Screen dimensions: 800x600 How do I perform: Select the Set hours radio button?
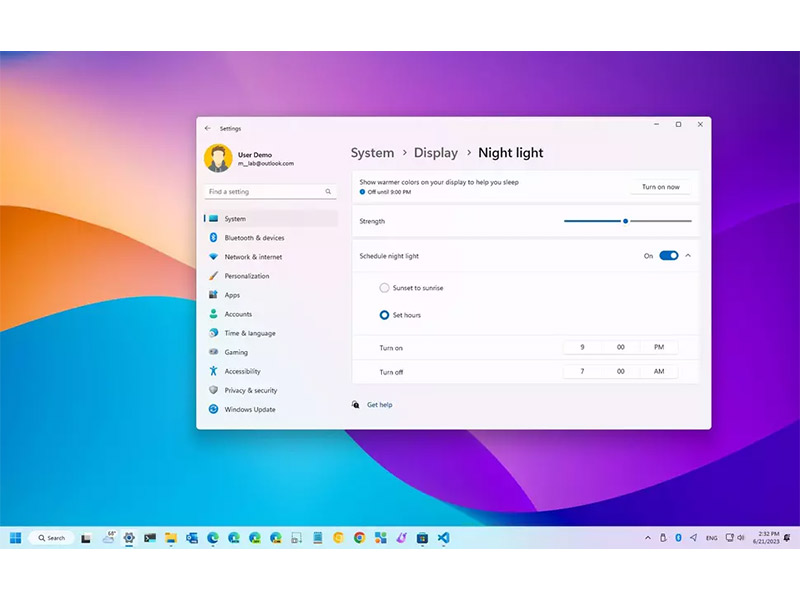pos(384,315)
